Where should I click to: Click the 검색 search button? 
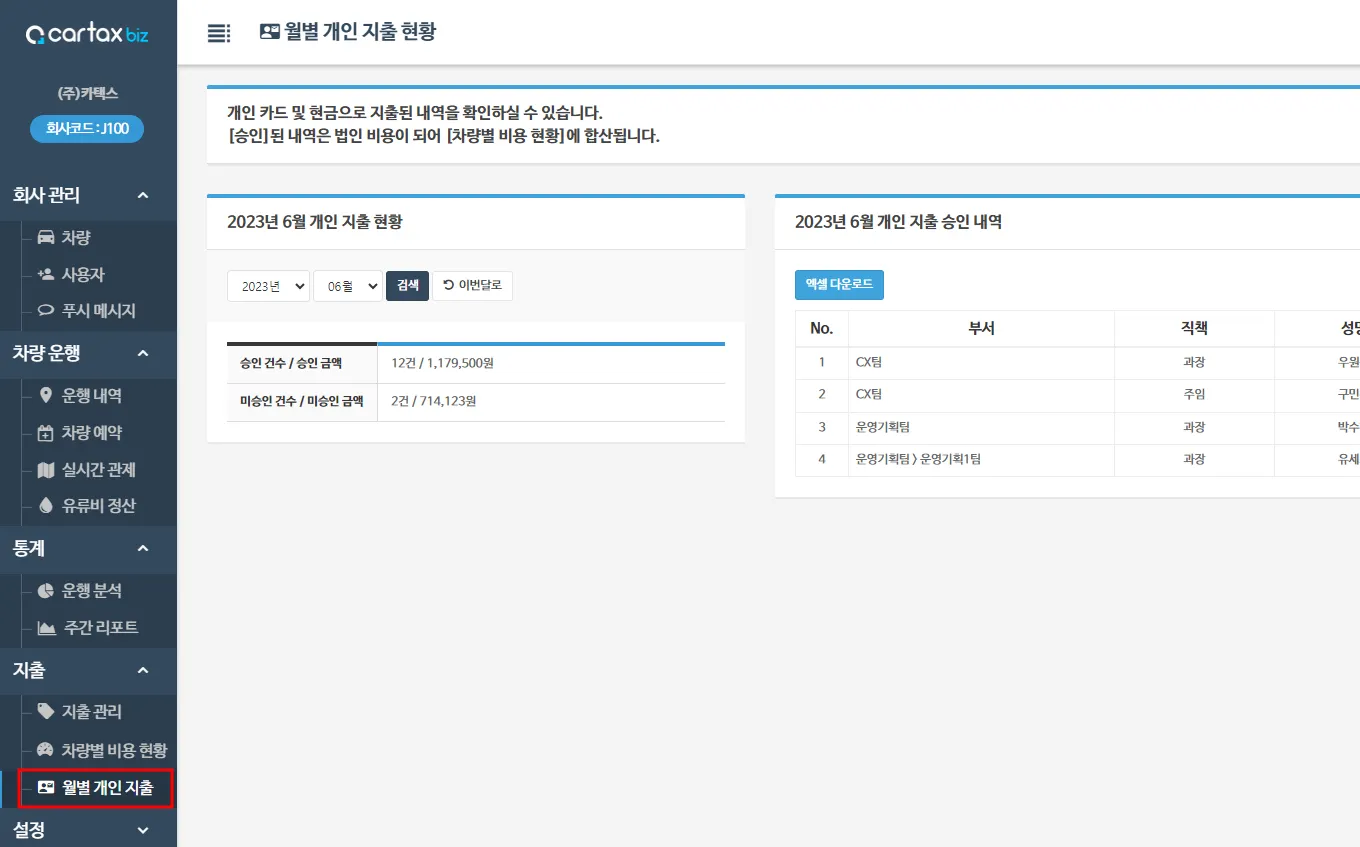coord(408,286)
